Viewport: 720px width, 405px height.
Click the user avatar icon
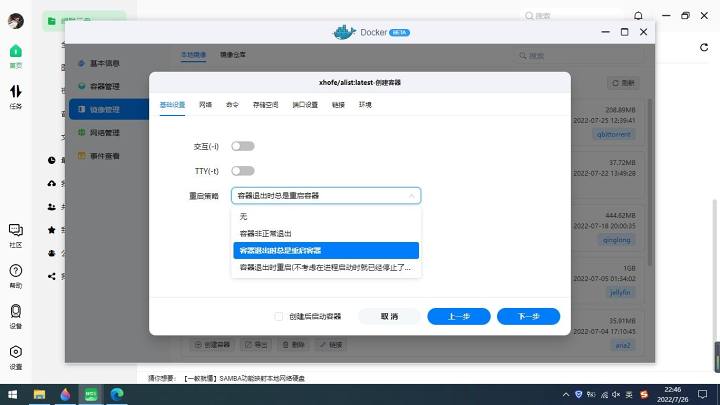click(16, 21)
